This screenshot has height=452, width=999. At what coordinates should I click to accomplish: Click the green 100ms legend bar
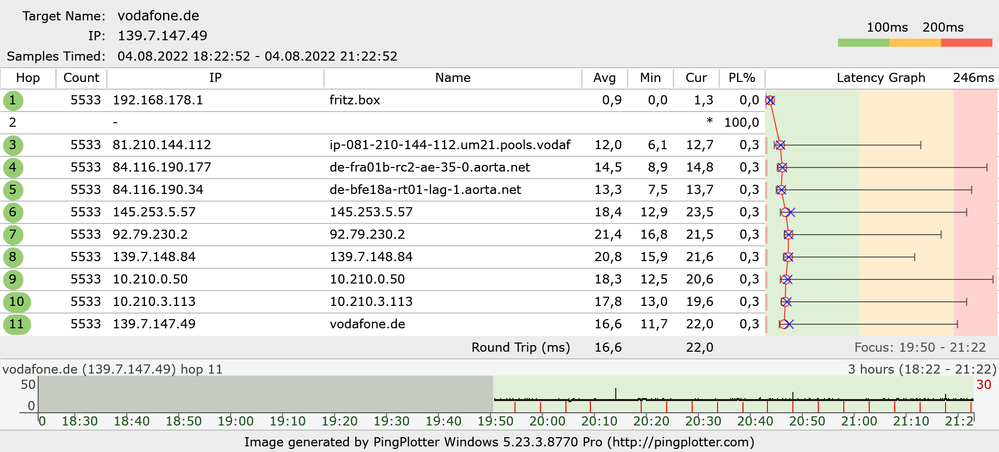[863, 42]
